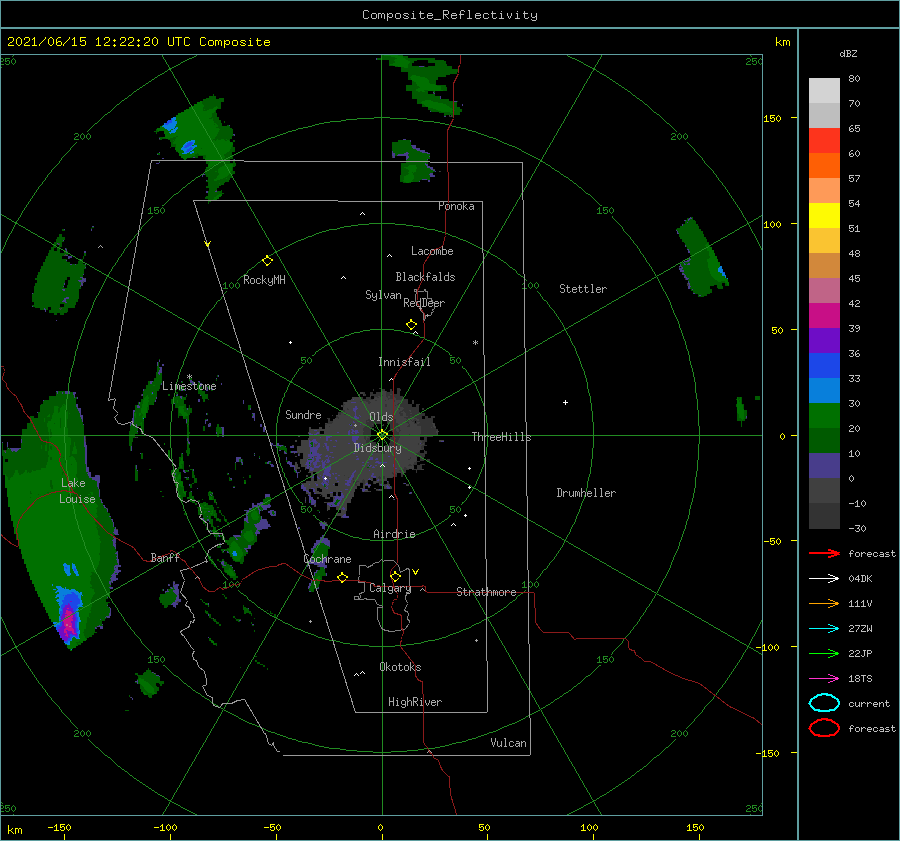
Task: Click the Cochrane label
Action: (327, 559)
